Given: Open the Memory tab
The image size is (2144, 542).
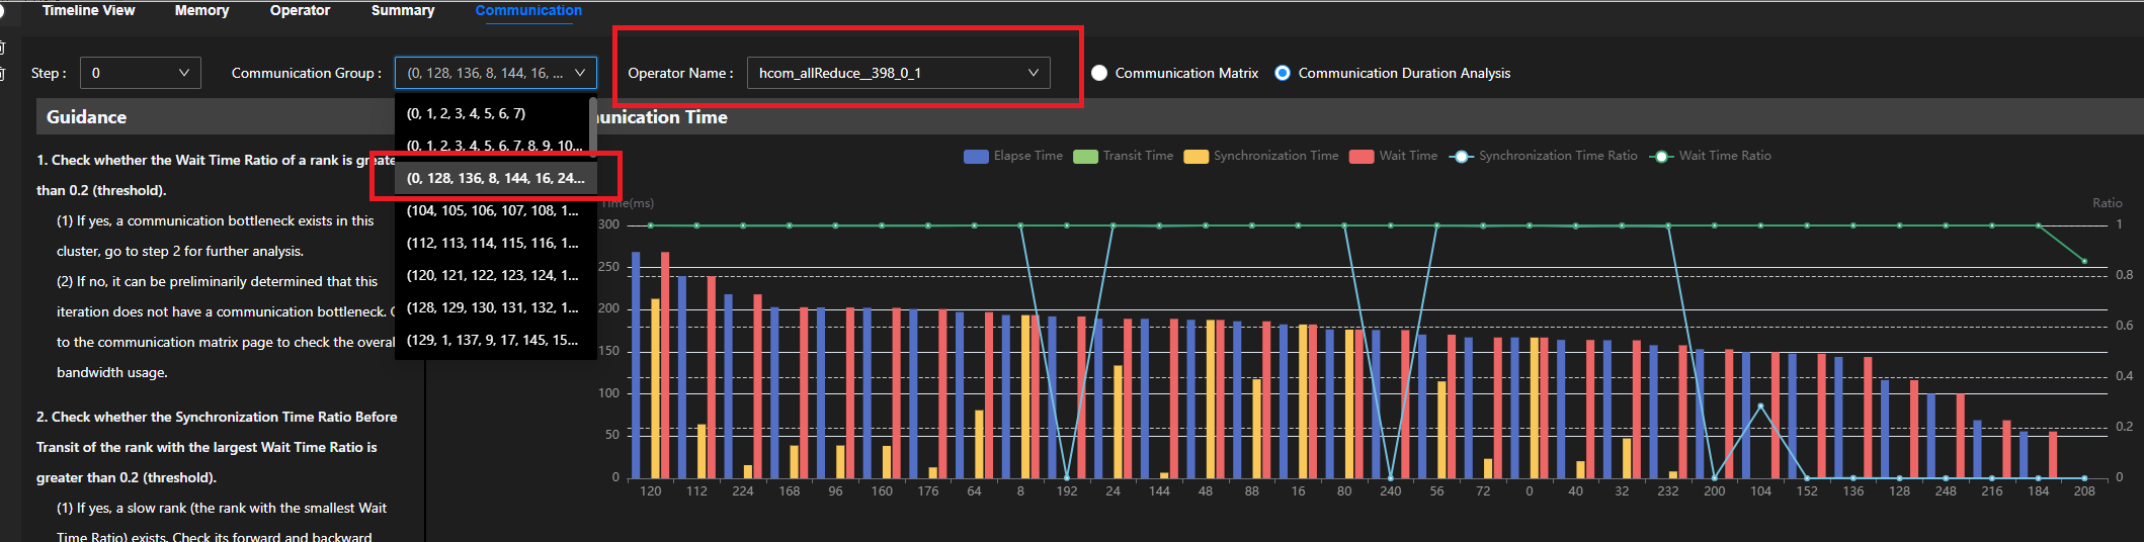Looking at the screenshot, I should coord(201,10).
